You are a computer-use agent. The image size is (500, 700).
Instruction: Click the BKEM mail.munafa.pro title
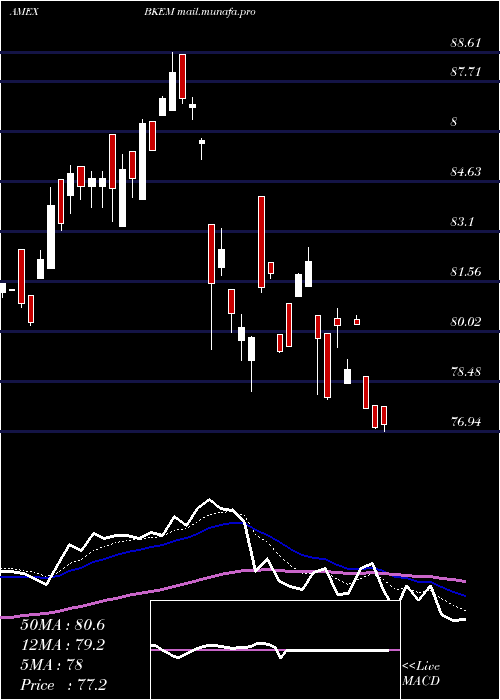coord(200,12)
